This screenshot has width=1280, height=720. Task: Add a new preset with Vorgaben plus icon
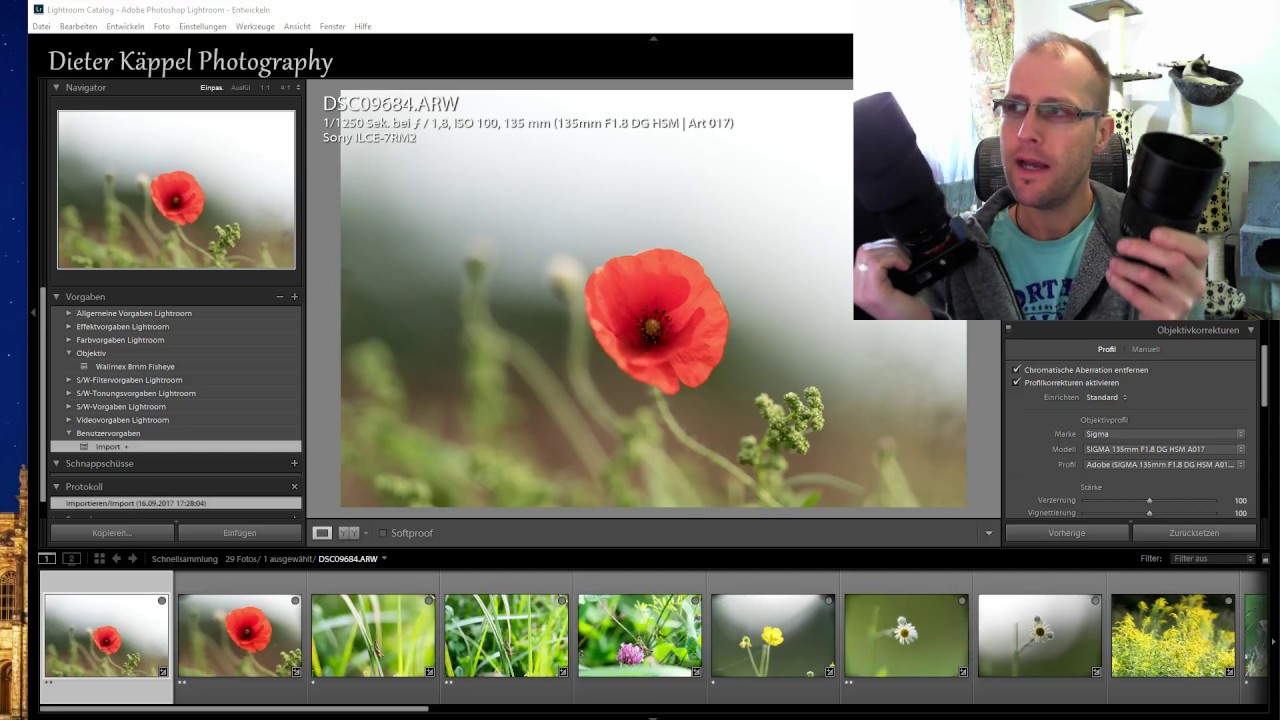point(294,297)
